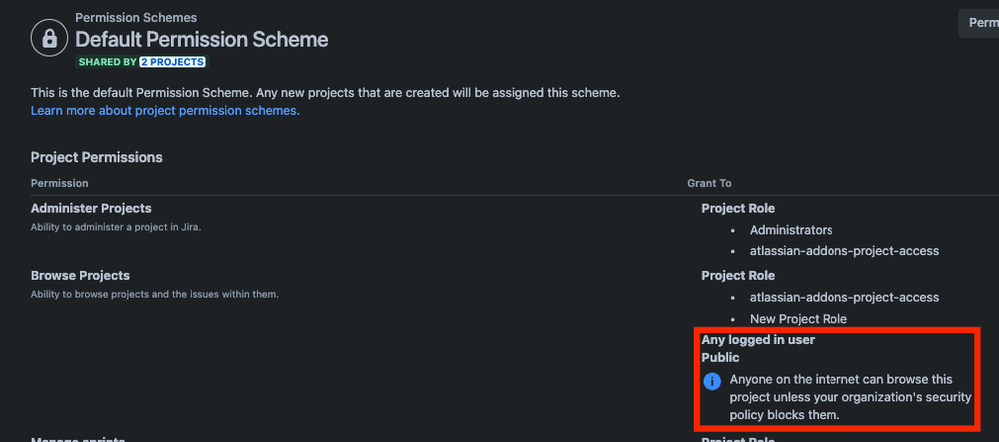Image resolution: width=999 pixels, height=442 pixels.
Task: Click the Administrators role entry
Action: 791,230
